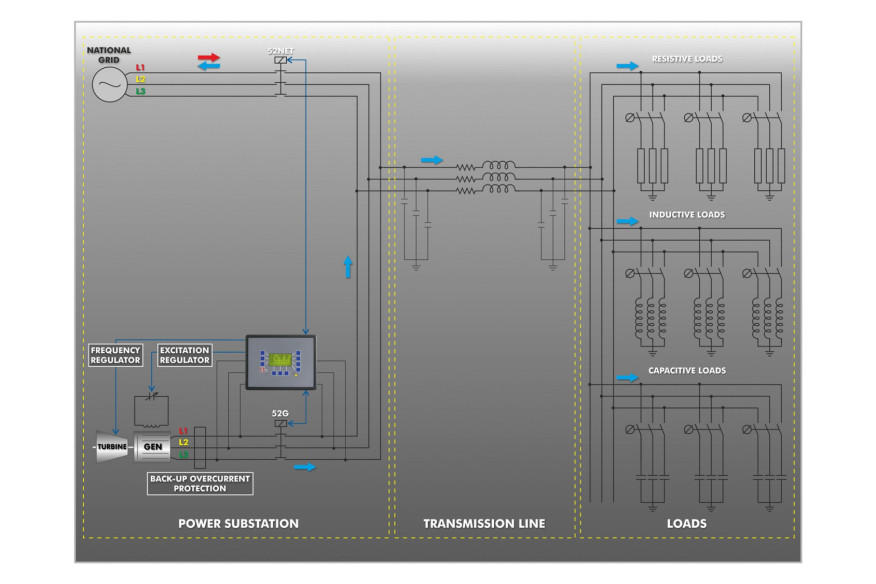Select the TRANSMISSION LINE section label
Viewport: 876px width, 584px height.
pos(485,522)
